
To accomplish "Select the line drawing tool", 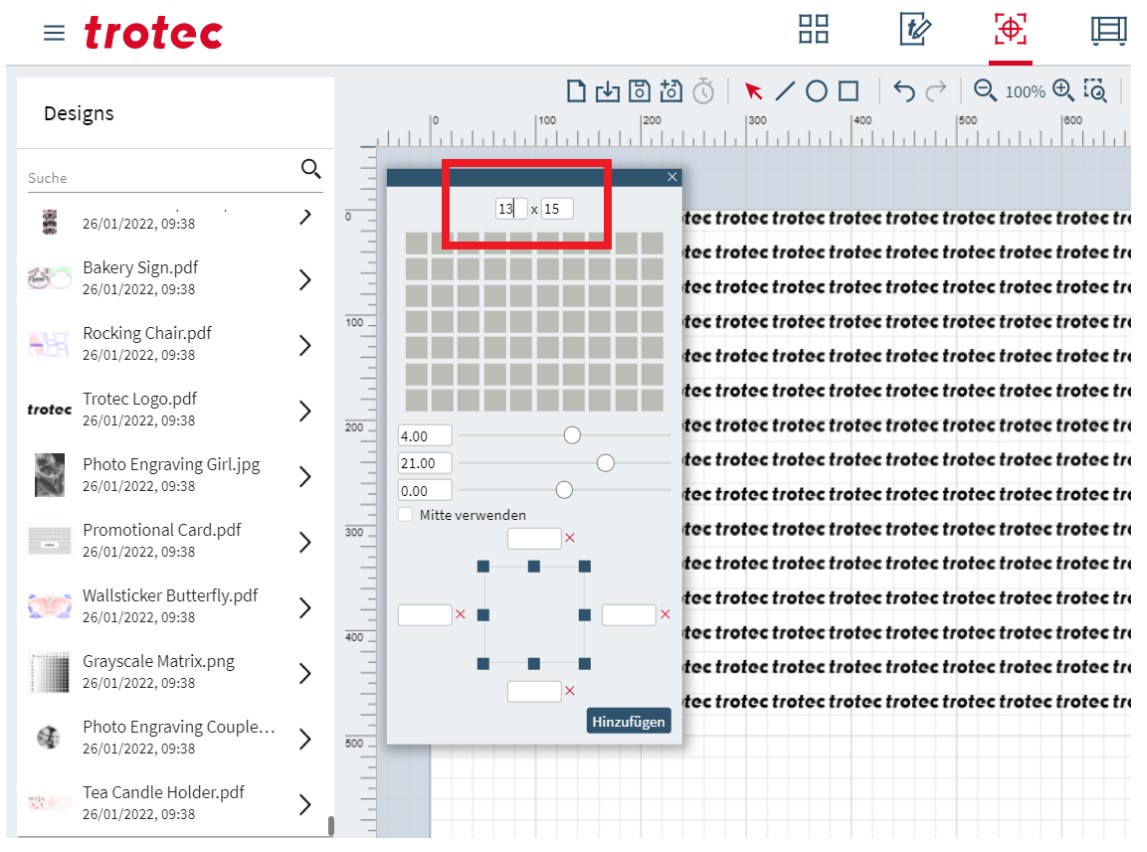I will coord(786,91).
